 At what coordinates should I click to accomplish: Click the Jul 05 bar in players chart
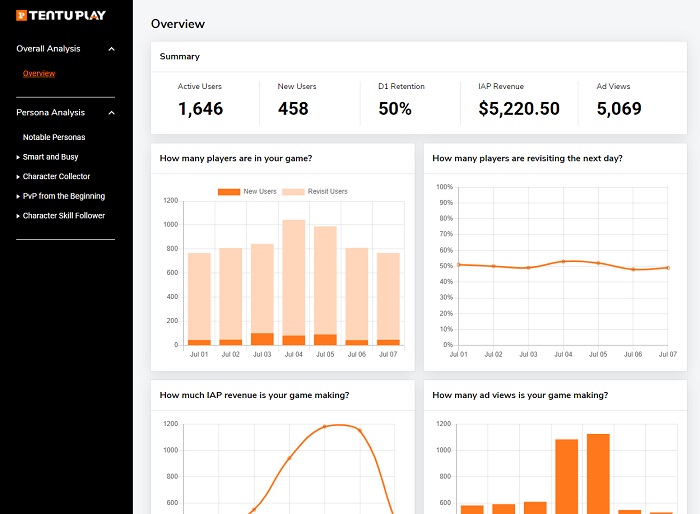click(325, 286)
